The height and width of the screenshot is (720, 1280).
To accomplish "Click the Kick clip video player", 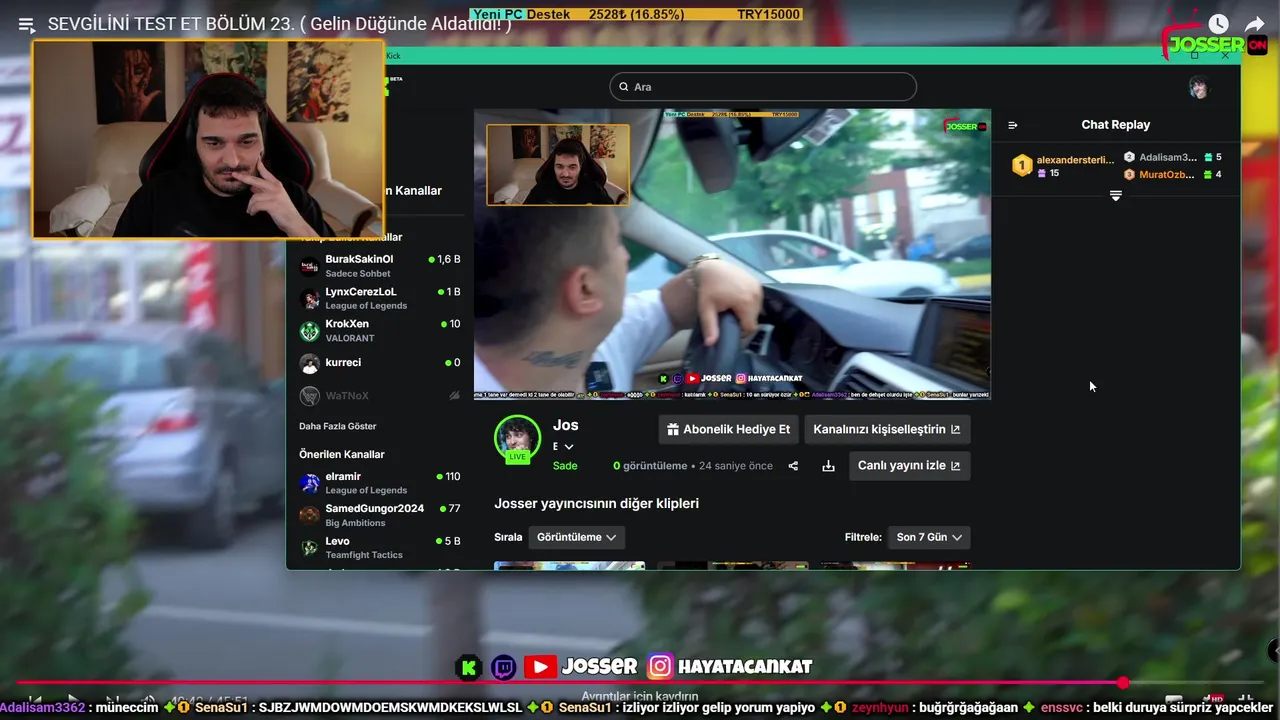I will click(x=732, y=254).
